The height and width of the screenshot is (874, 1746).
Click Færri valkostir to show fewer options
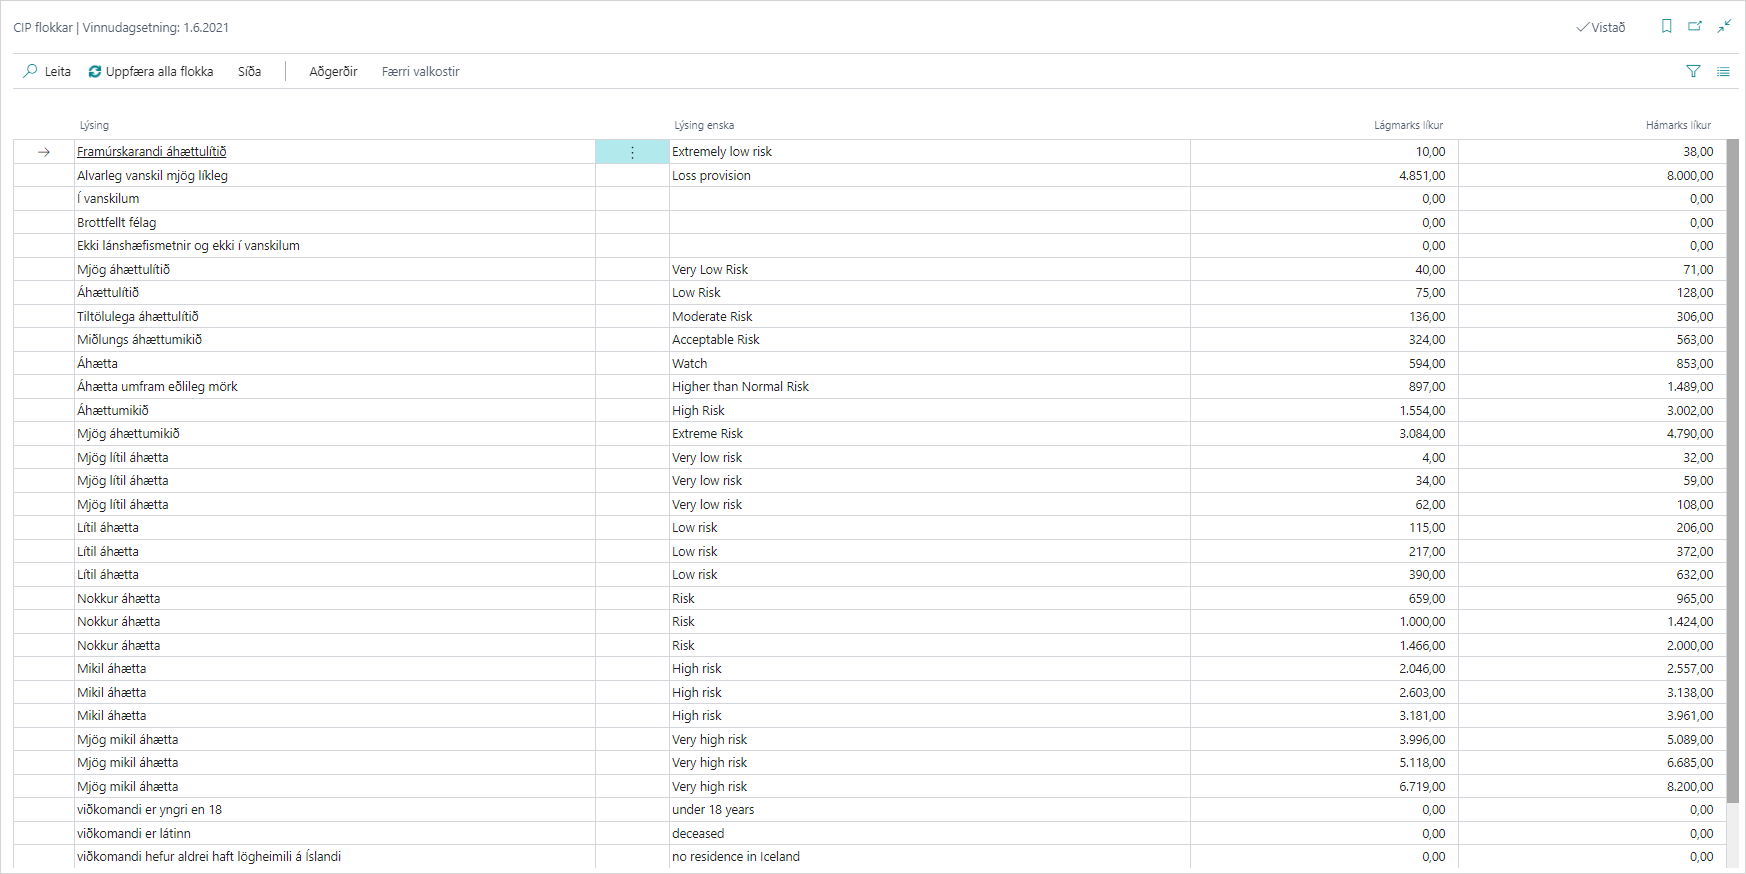[x=420, y=71]
